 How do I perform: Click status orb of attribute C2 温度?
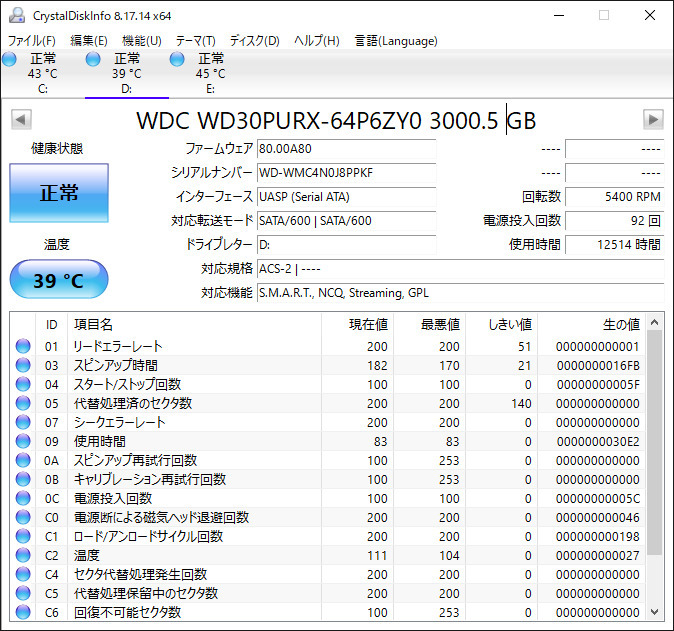click(23, 555)
